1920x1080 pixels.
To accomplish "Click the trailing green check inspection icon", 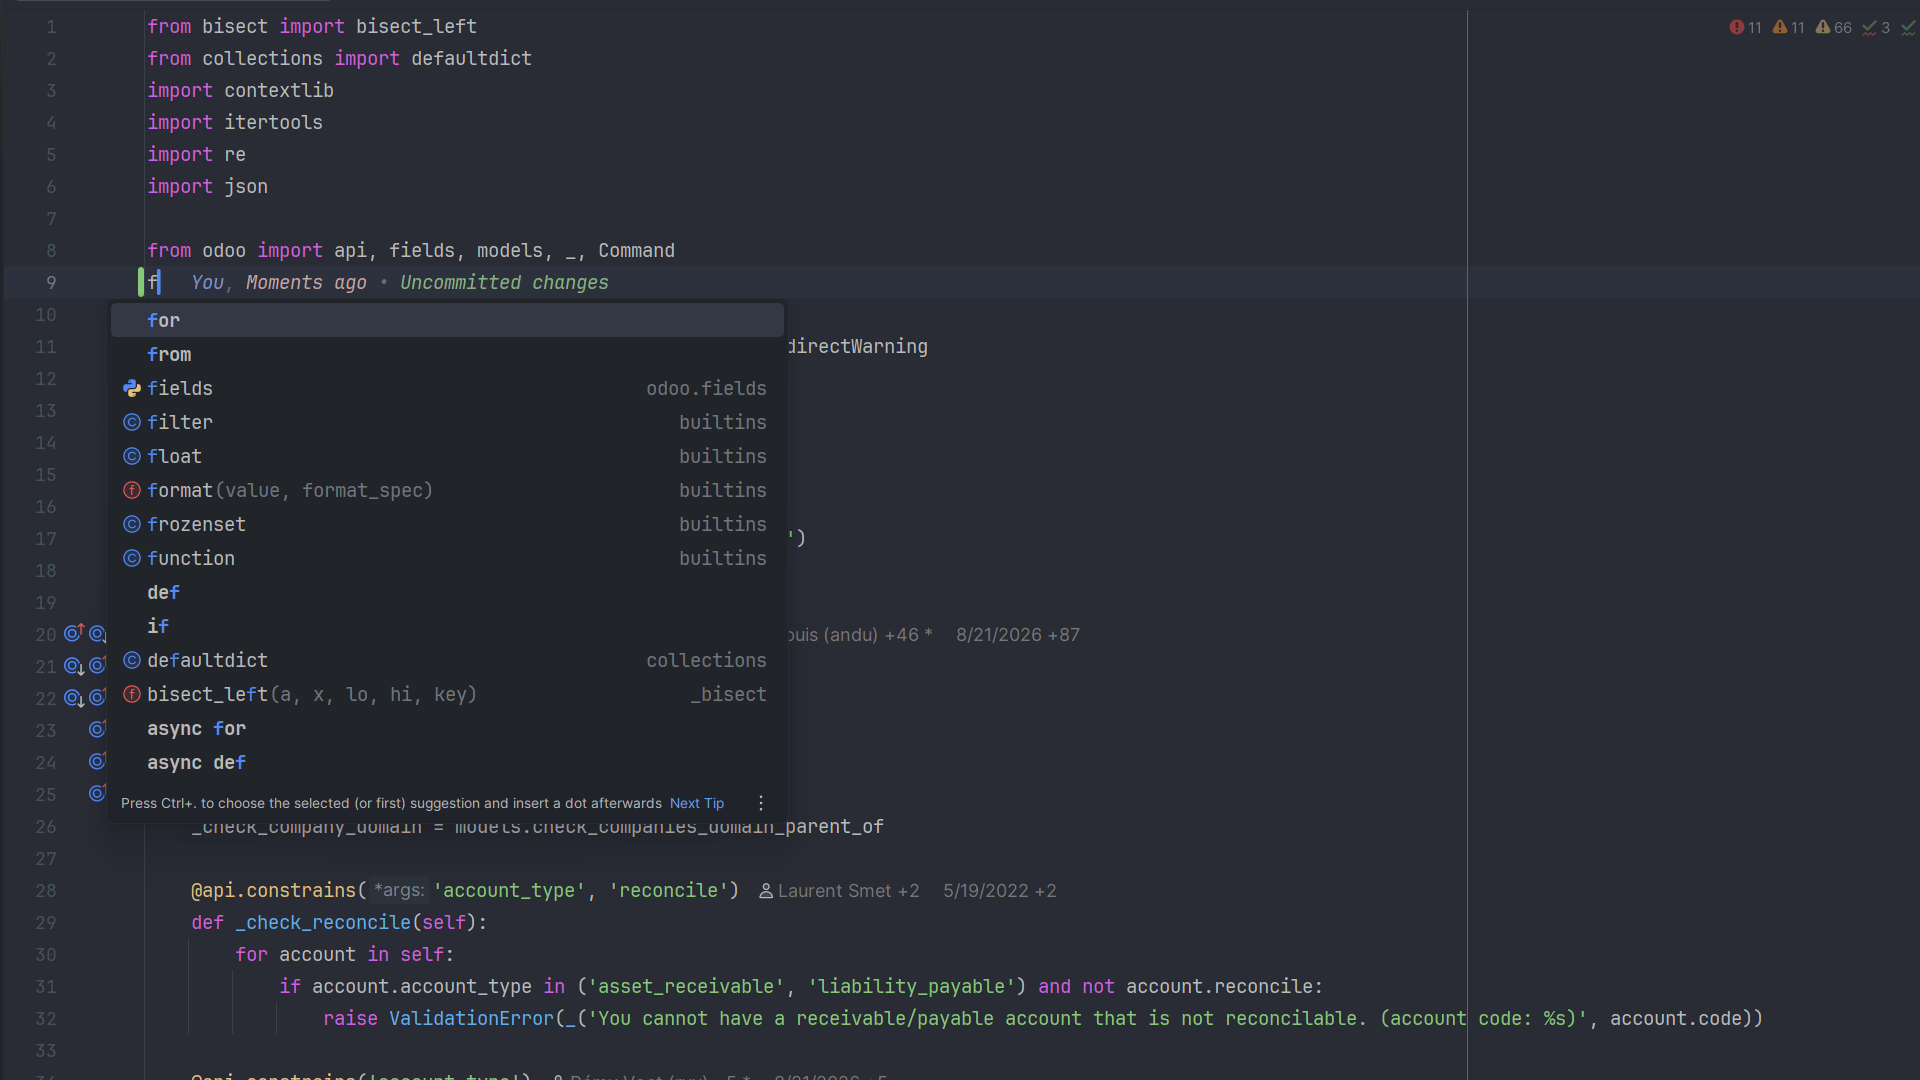I will pos(1909,28).
